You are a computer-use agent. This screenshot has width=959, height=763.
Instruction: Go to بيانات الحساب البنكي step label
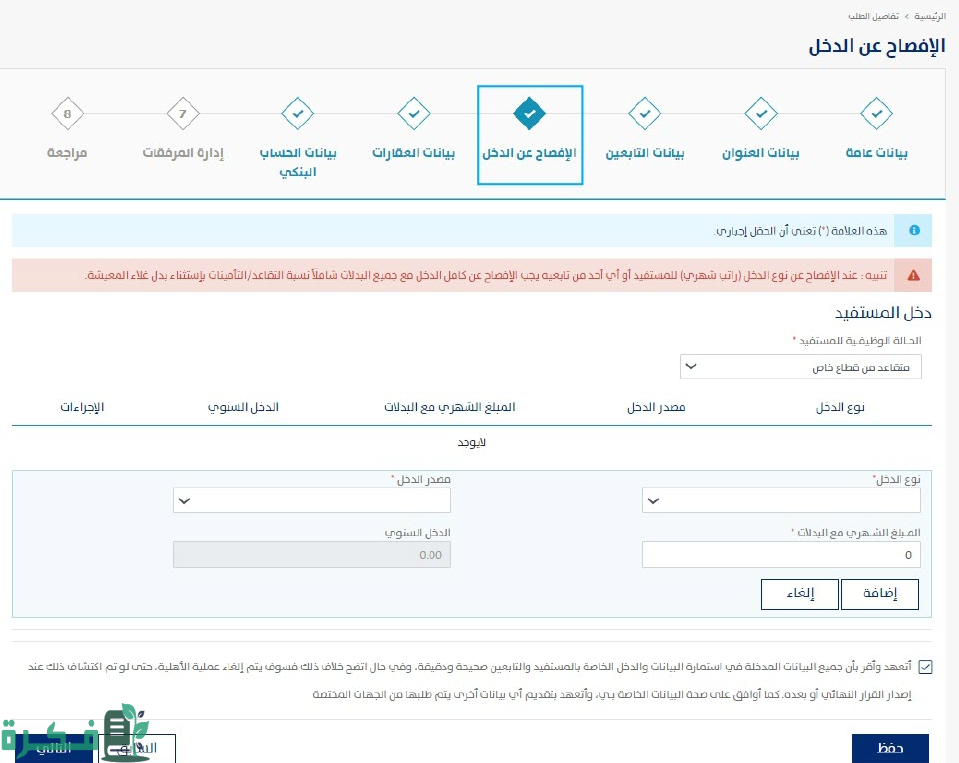(x=298, y=162)
